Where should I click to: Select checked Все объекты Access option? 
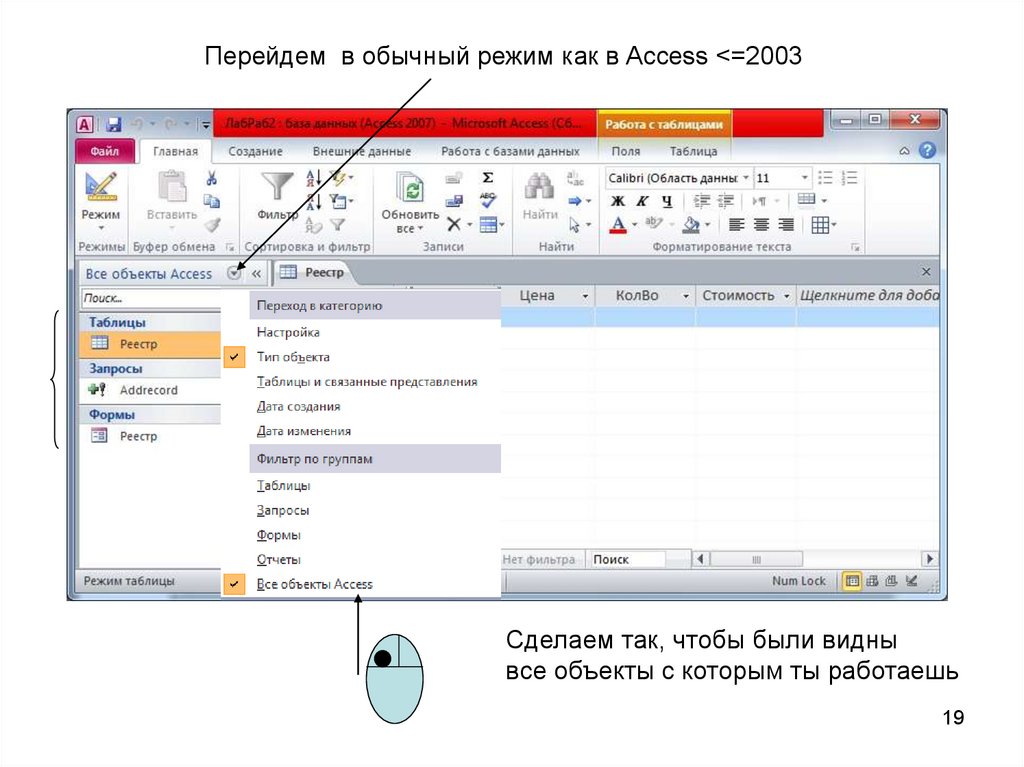pos(314,584)
